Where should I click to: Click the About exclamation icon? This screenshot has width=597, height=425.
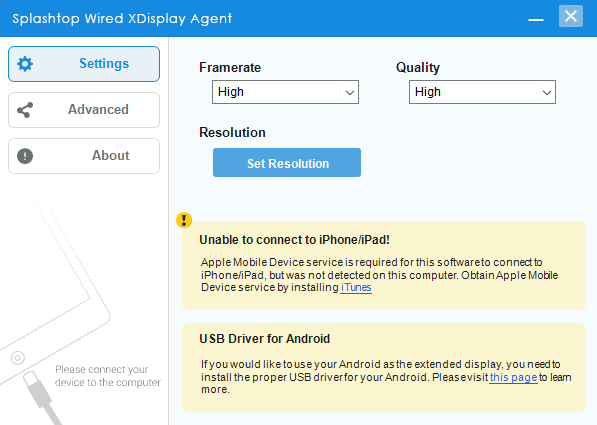(x=25, y=156)
